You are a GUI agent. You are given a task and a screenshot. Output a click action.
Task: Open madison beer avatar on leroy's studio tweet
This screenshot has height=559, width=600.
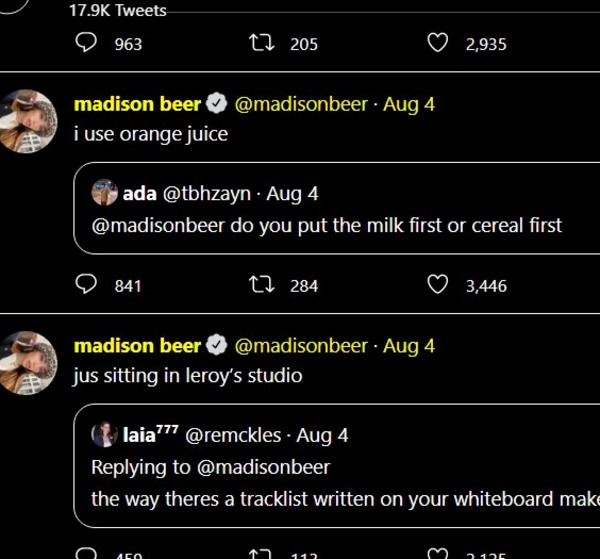(29, 363)
